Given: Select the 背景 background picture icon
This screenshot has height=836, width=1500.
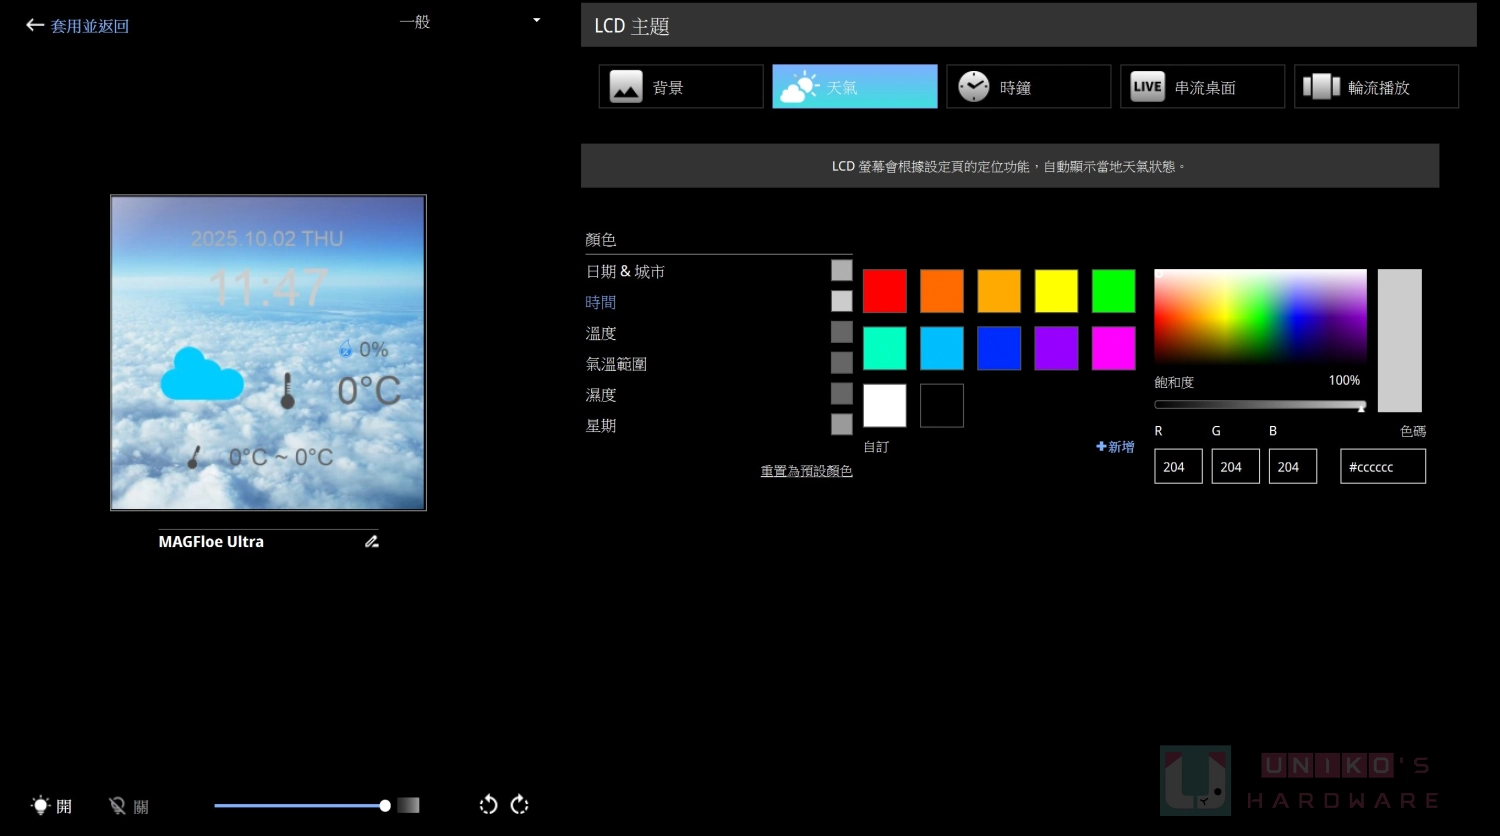Looking at the screenshot, I should coord(626,87).
